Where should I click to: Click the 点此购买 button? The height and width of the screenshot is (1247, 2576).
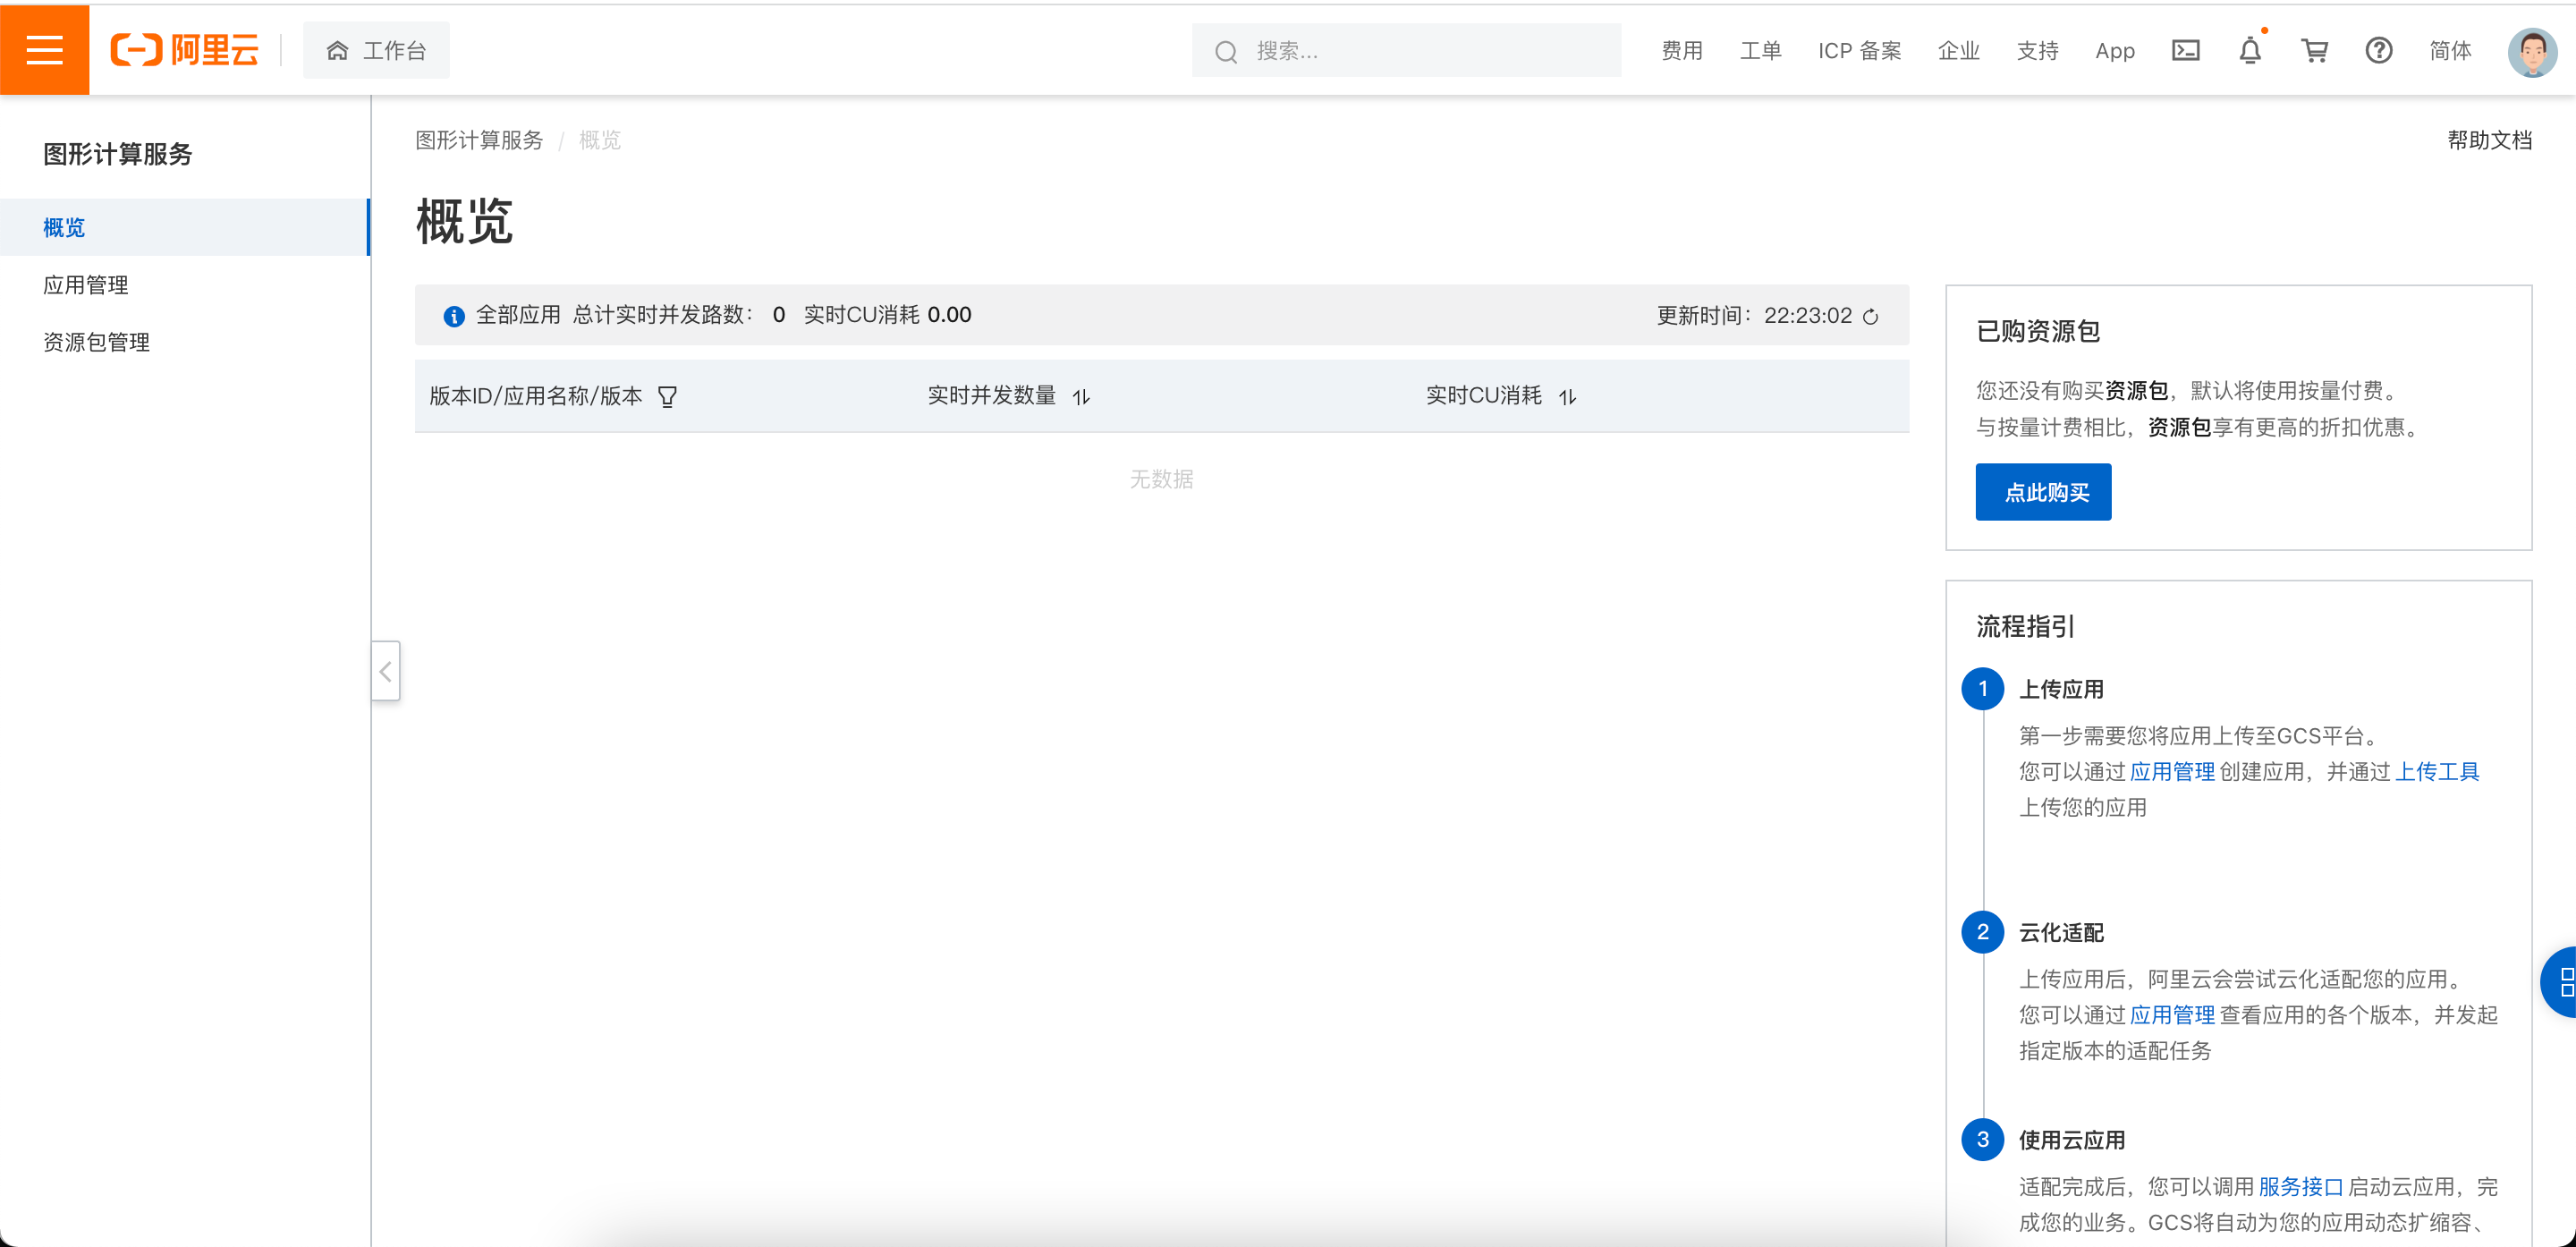click(x=2043, y=492)
